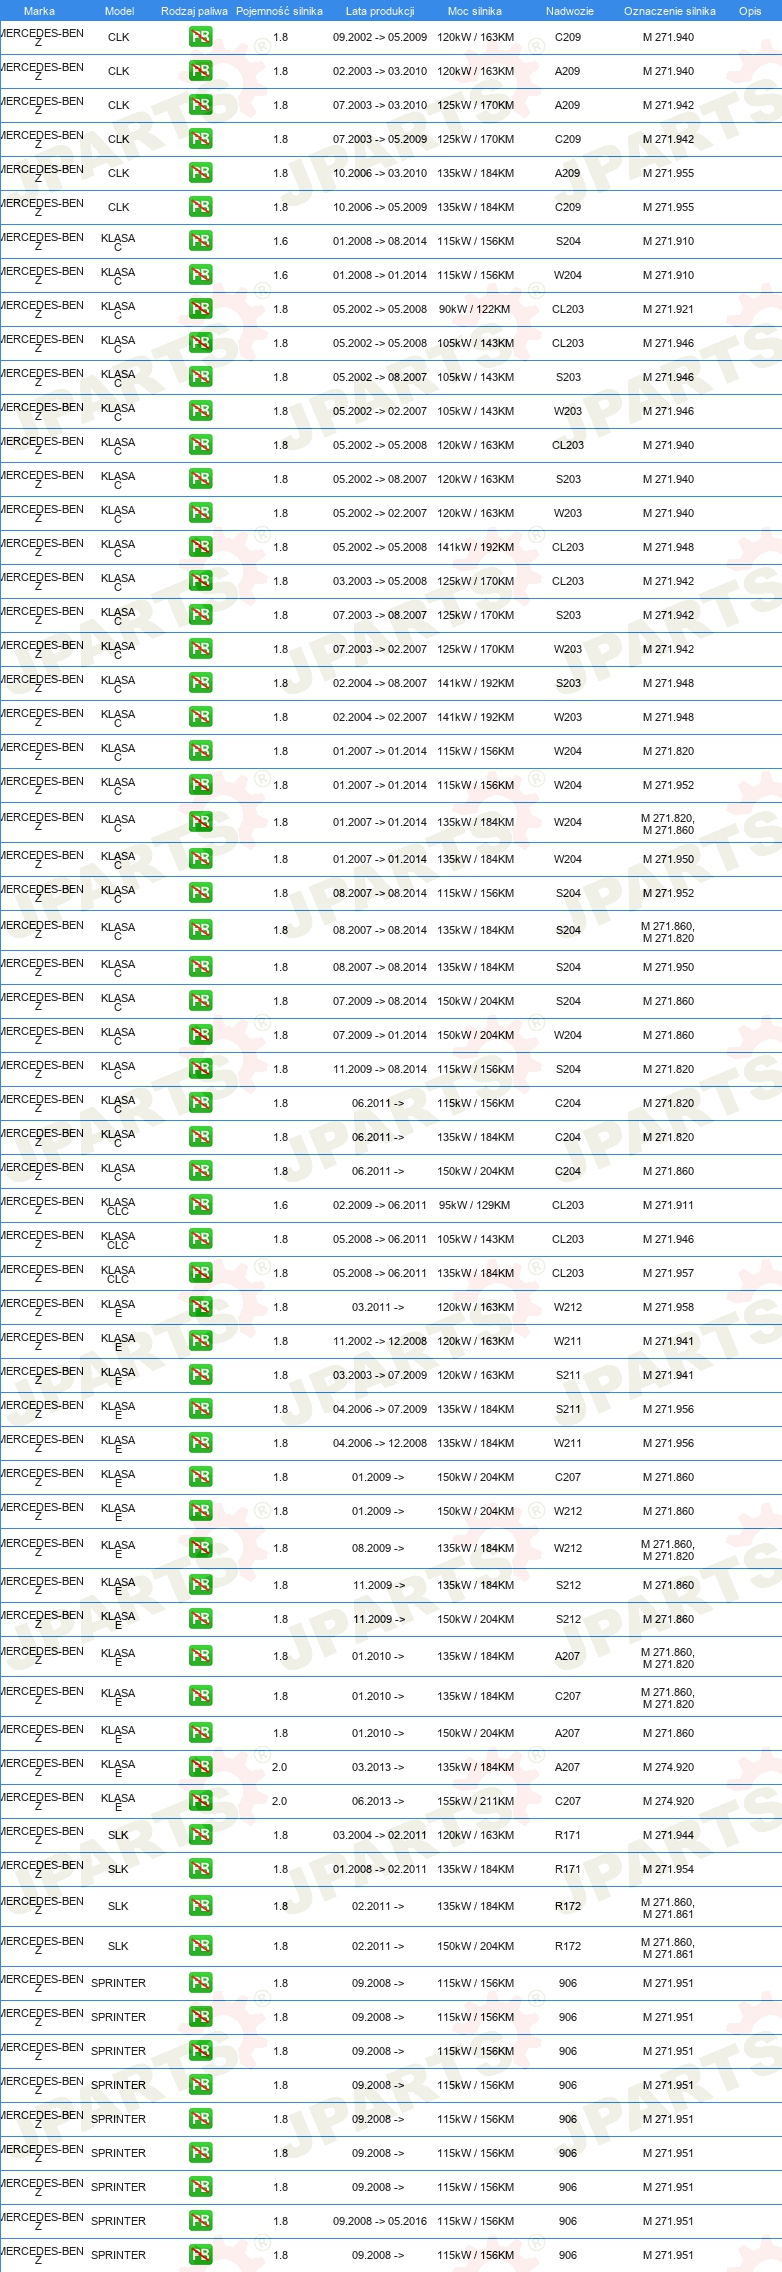The height and width of the screenshot is (2272, 782).
Task: Click the 90kW / 122KM power cell
Action: click(x=474, y=309)
